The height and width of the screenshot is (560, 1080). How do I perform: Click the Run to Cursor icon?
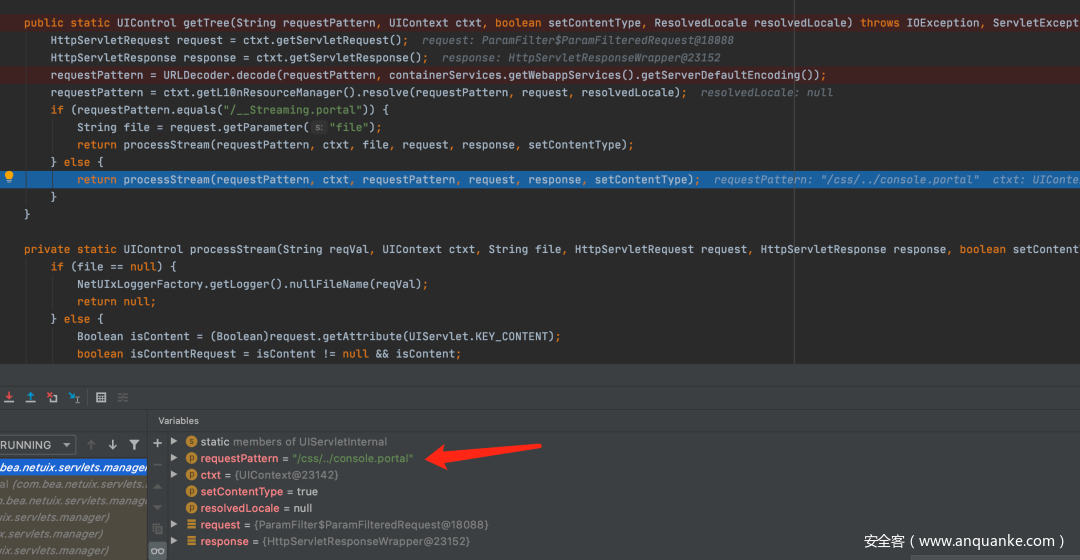[x=74, y=398]
